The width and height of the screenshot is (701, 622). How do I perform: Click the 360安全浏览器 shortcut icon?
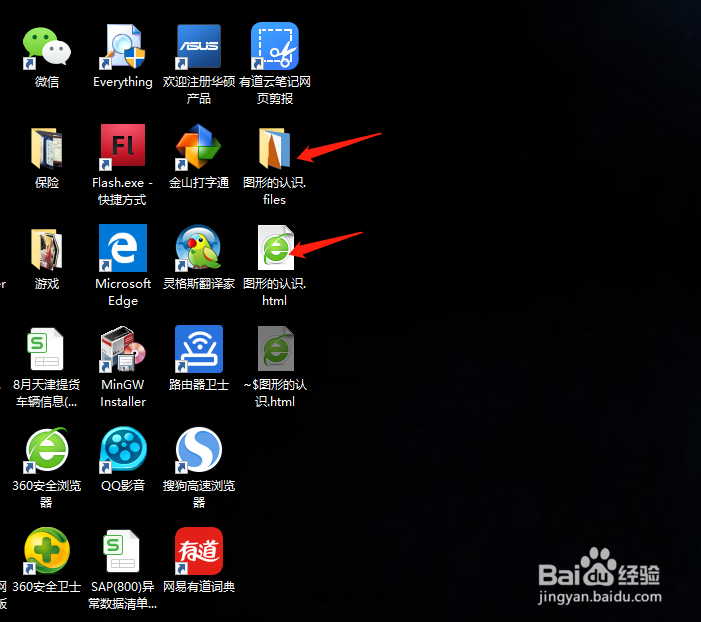tap(46, 450)
